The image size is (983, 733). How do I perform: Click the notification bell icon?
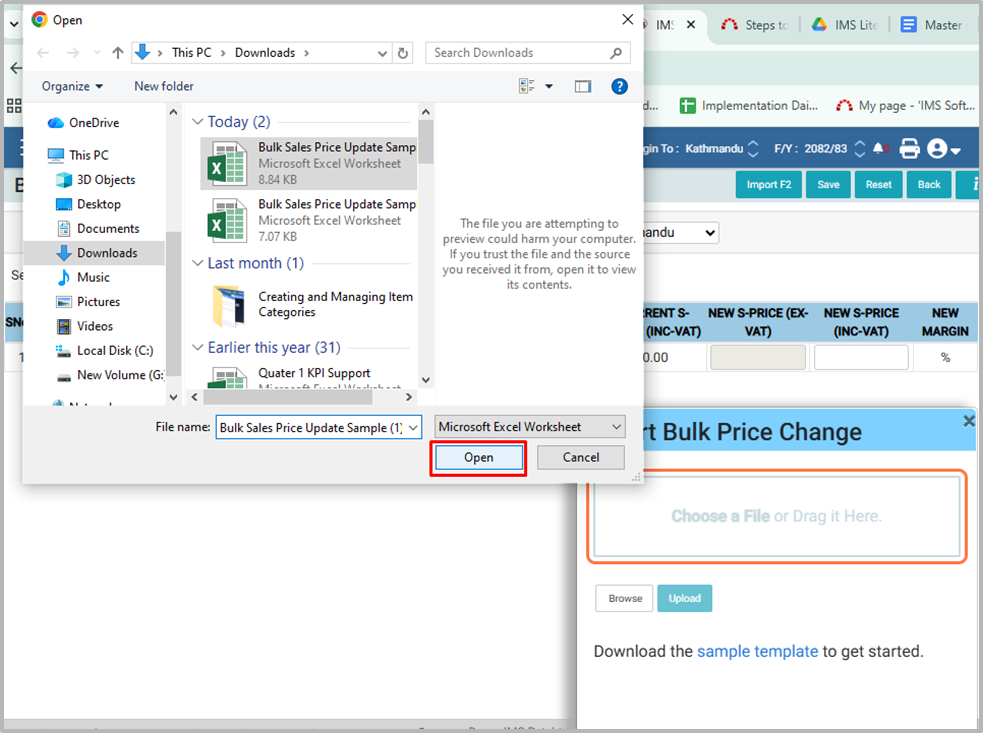(879, 149)
